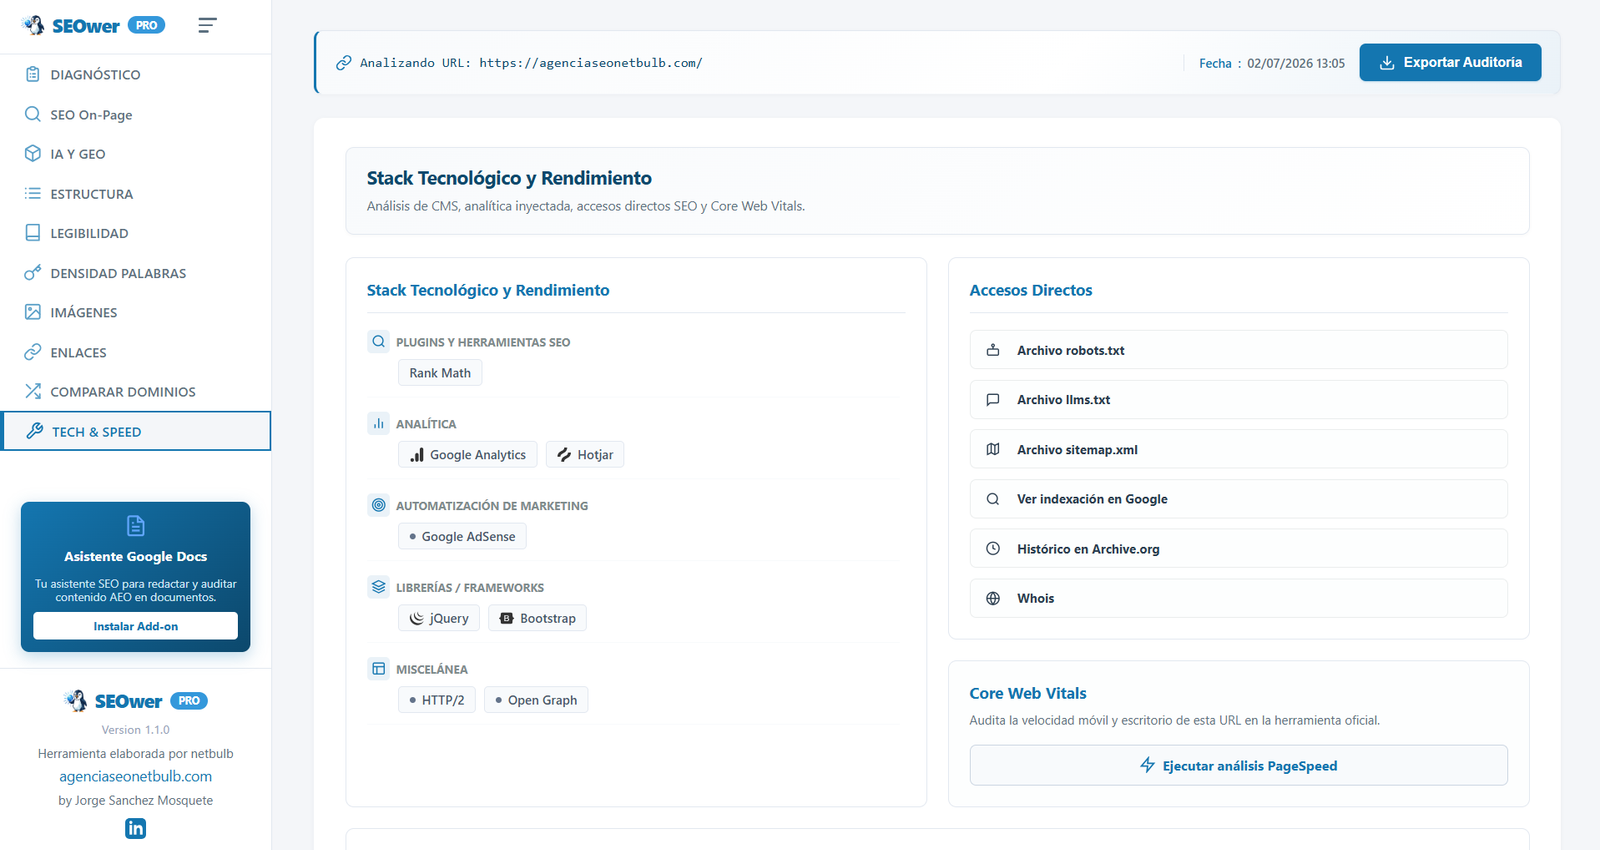Click the Archive.org clock icon
The height and width of the screenshot is (850, 1600).
[993, 549]
